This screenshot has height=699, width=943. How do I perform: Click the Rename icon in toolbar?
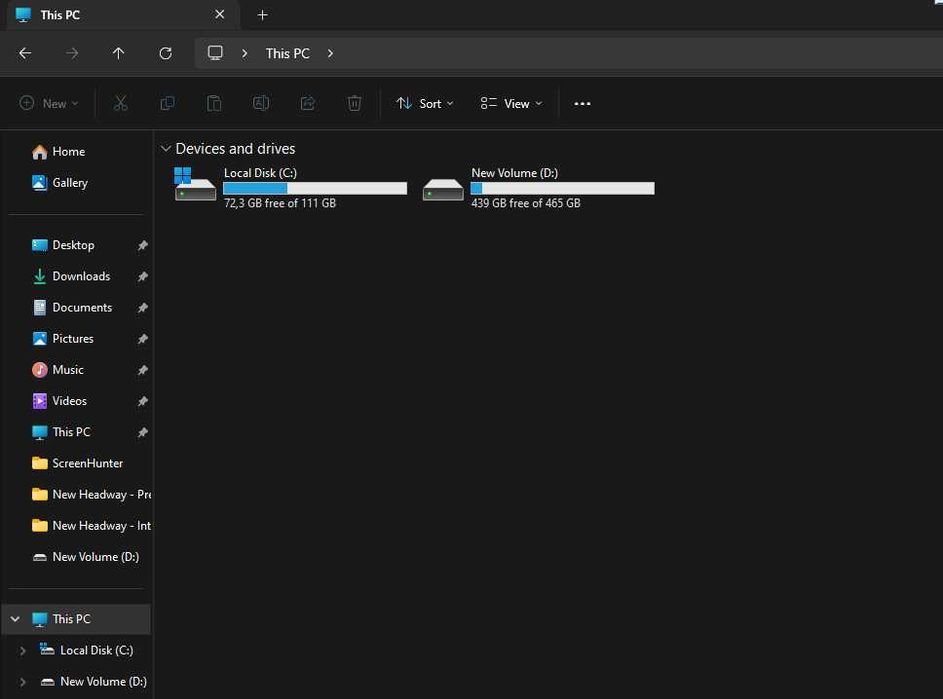pyautogui.click(x=260, y=103)
